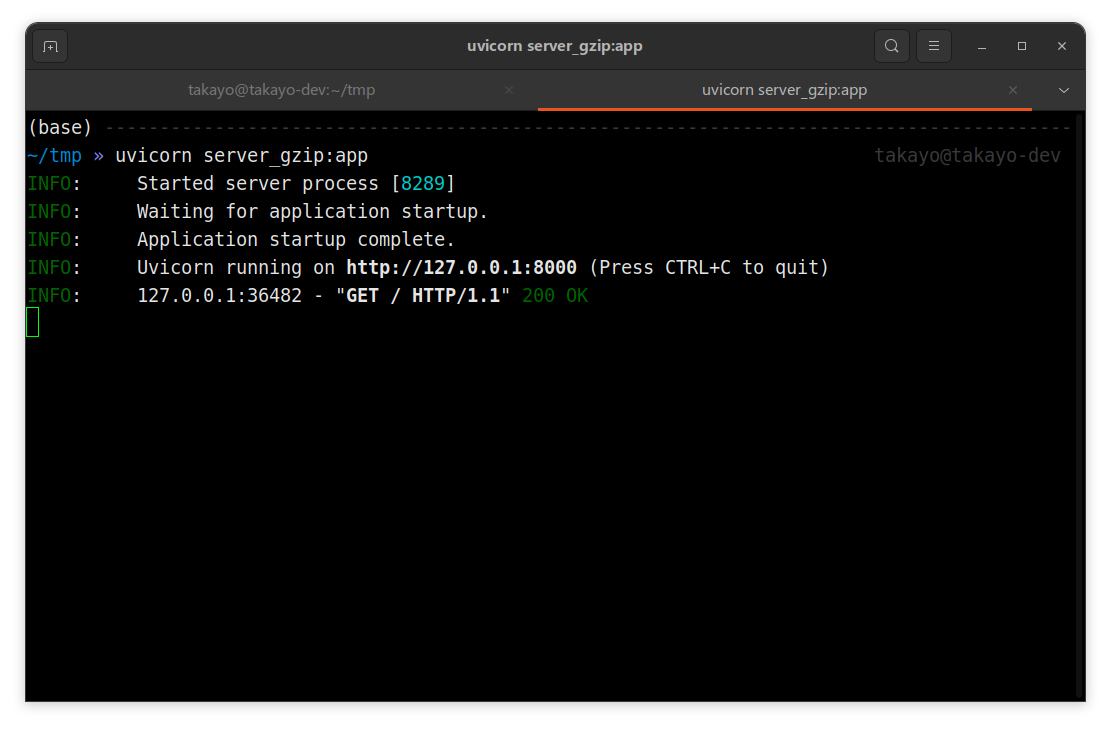Open the menu icon beside the search button
Image resolution: width=1111 pixels, height=730 pixels.
[x=933, y=45]
